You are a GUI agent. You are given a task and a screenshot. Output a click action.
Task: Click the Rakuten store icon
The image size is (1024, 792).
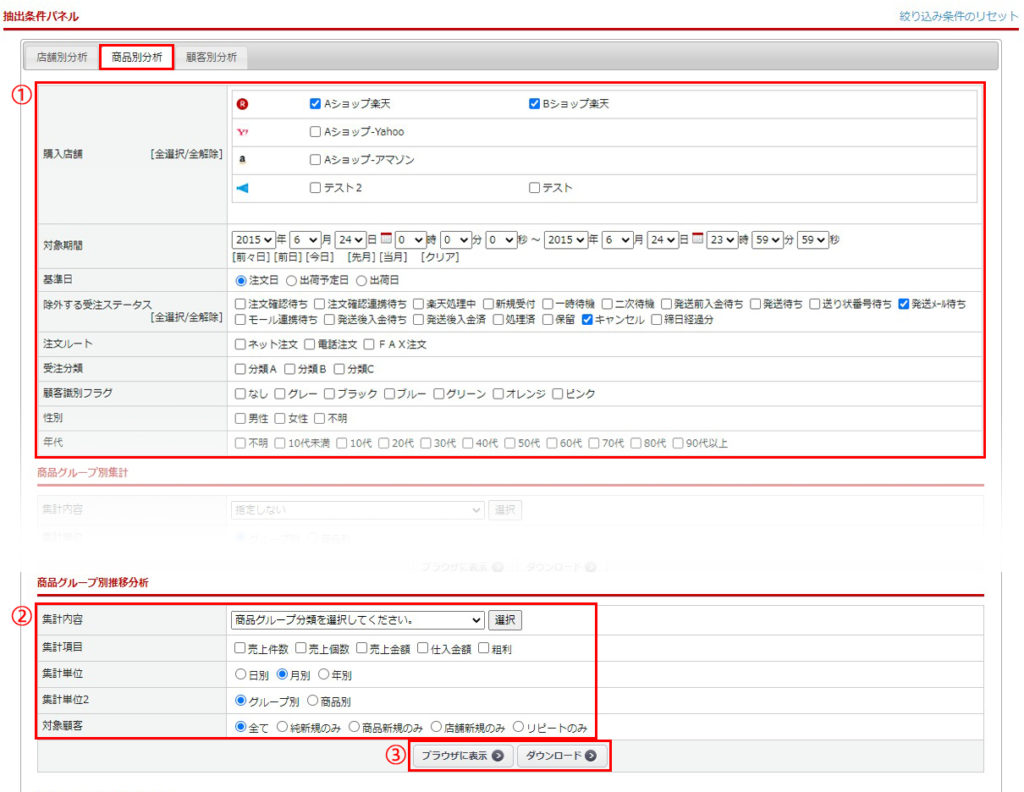(242, 104)
